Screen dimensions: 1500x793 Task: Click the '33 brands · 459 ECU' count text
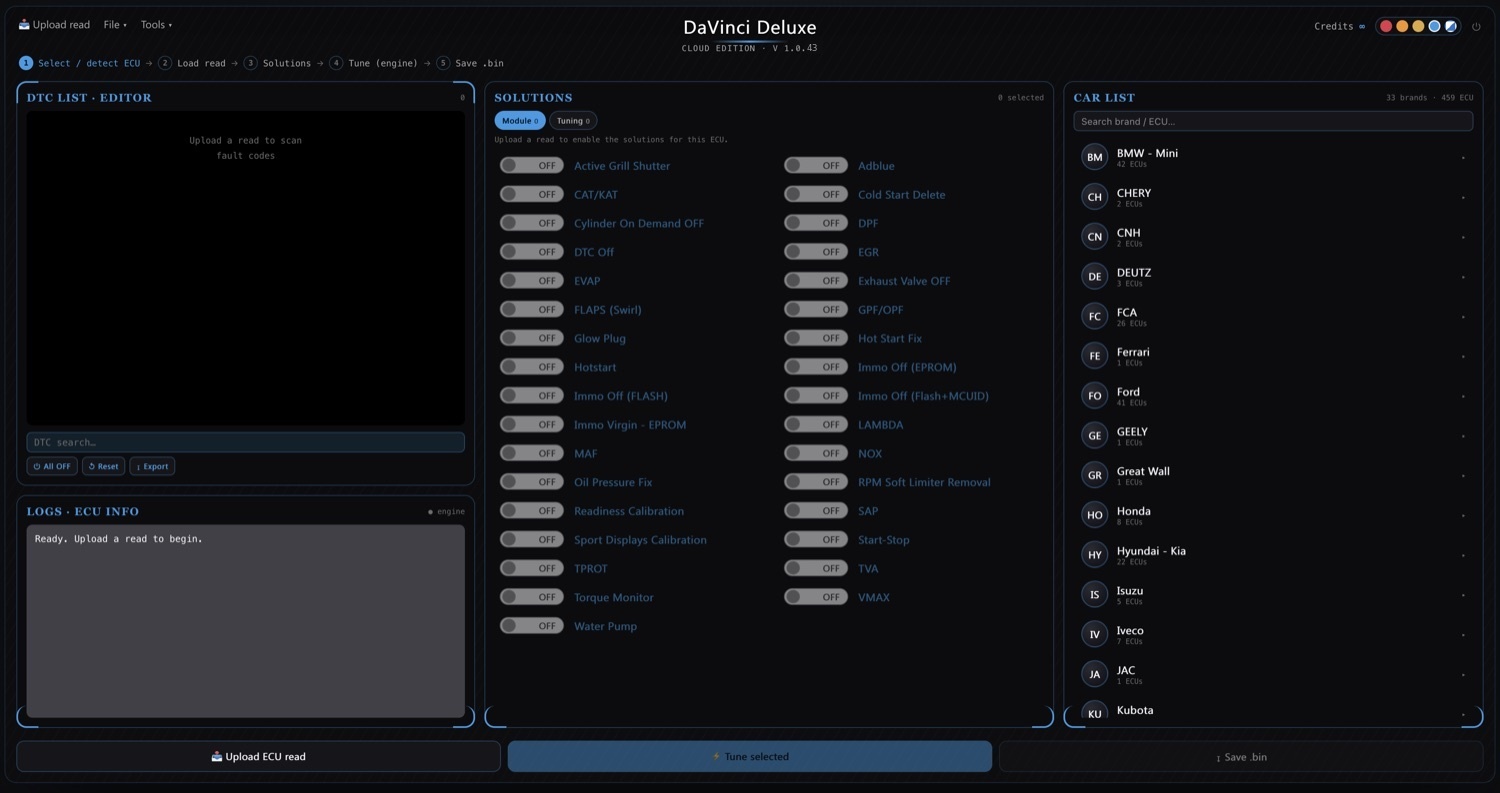point(1430,98)
